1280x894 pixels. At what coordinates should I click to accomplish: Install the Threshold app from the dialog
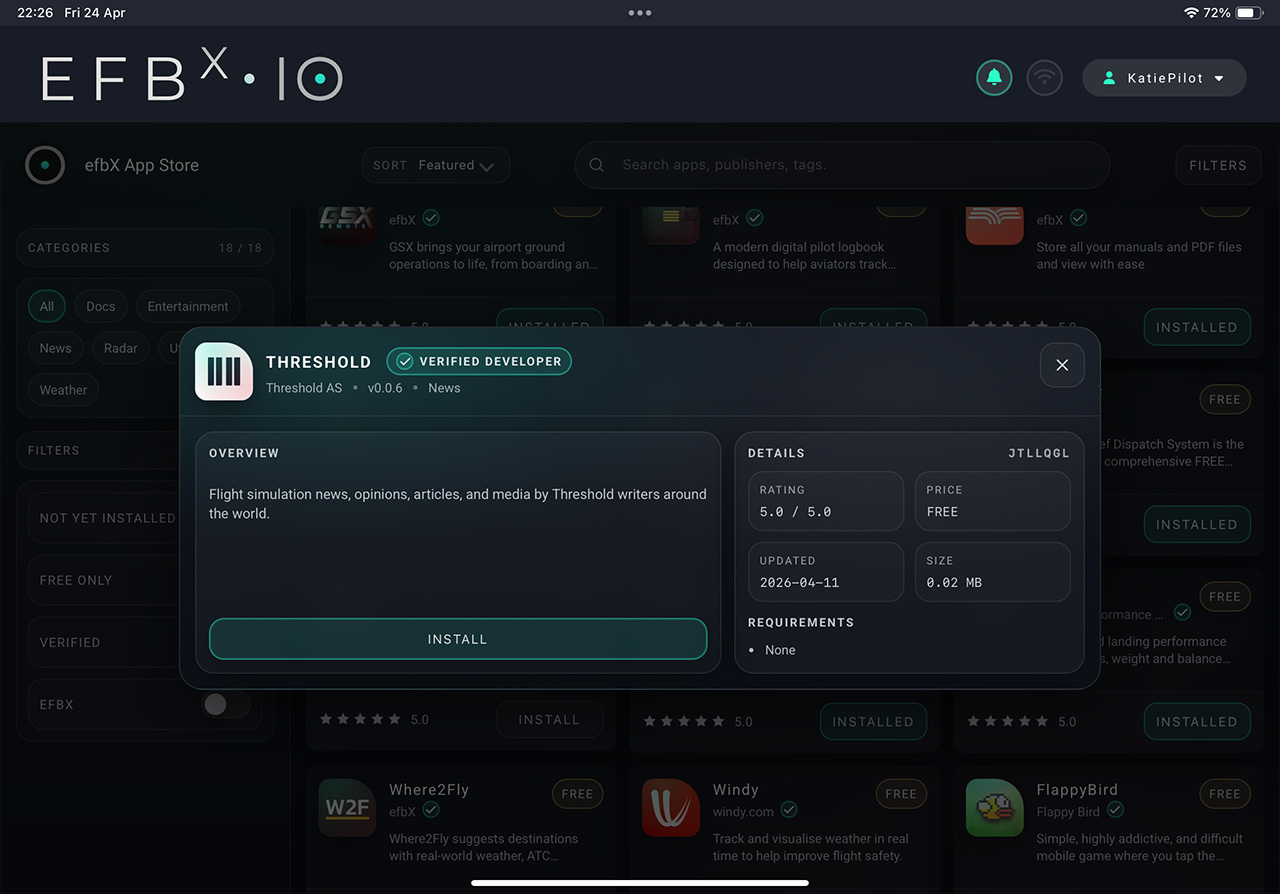point(458,639)
